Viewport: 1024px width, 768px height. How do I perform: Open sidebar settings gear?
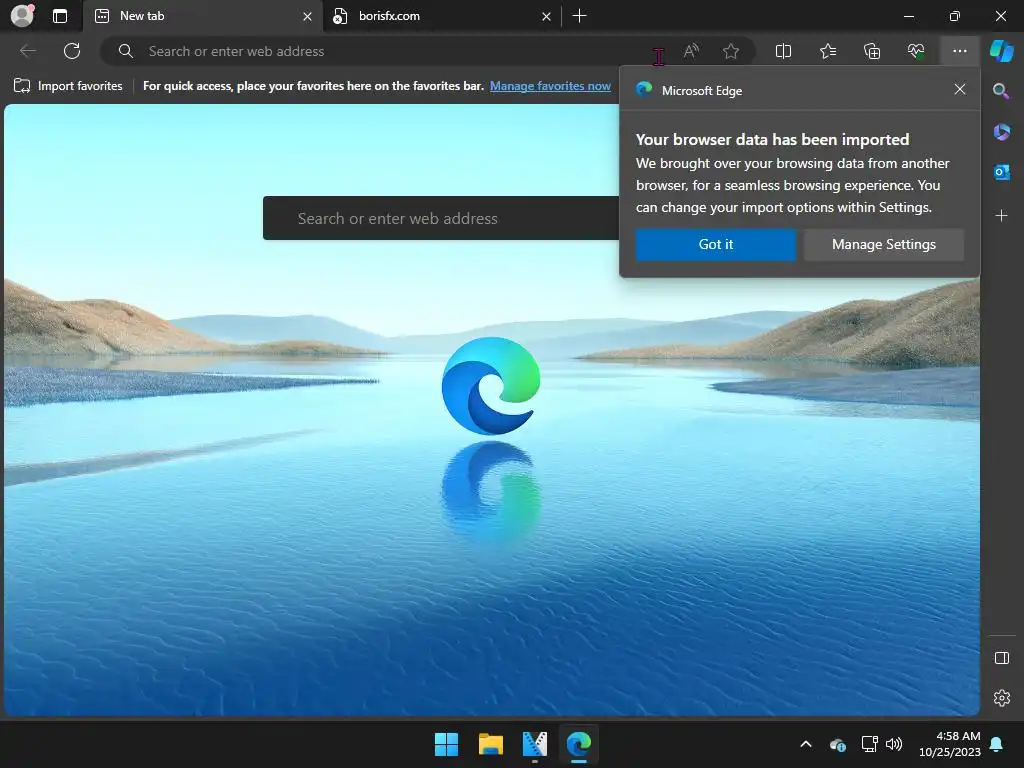pyautogui.click(x=1002, y=698)
